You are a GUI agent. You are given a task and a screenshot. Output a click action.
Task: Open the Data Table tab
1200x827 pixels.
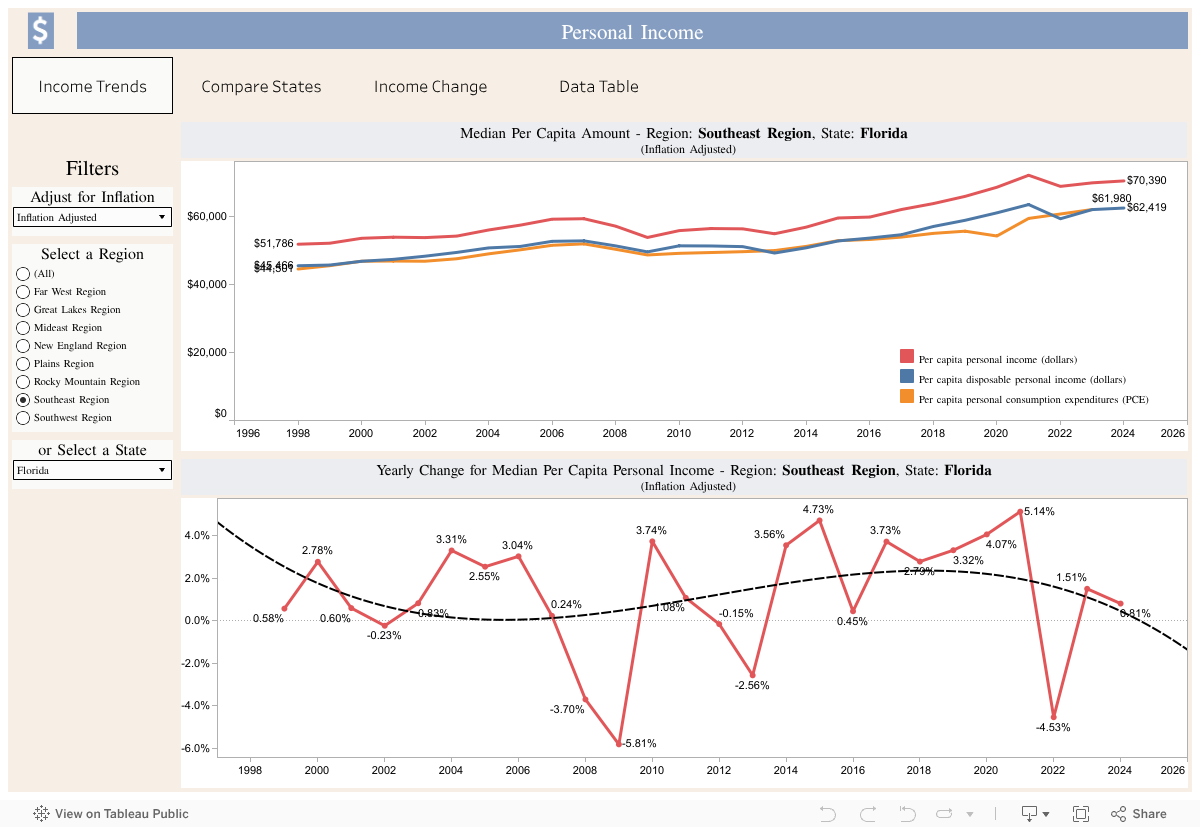598,86
